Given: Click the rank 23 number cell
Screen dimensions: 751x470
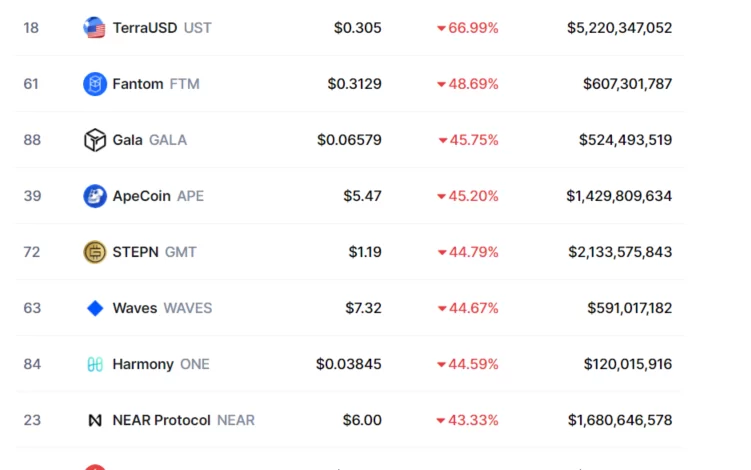Looking at the screenshot, I should pos(32,420).
